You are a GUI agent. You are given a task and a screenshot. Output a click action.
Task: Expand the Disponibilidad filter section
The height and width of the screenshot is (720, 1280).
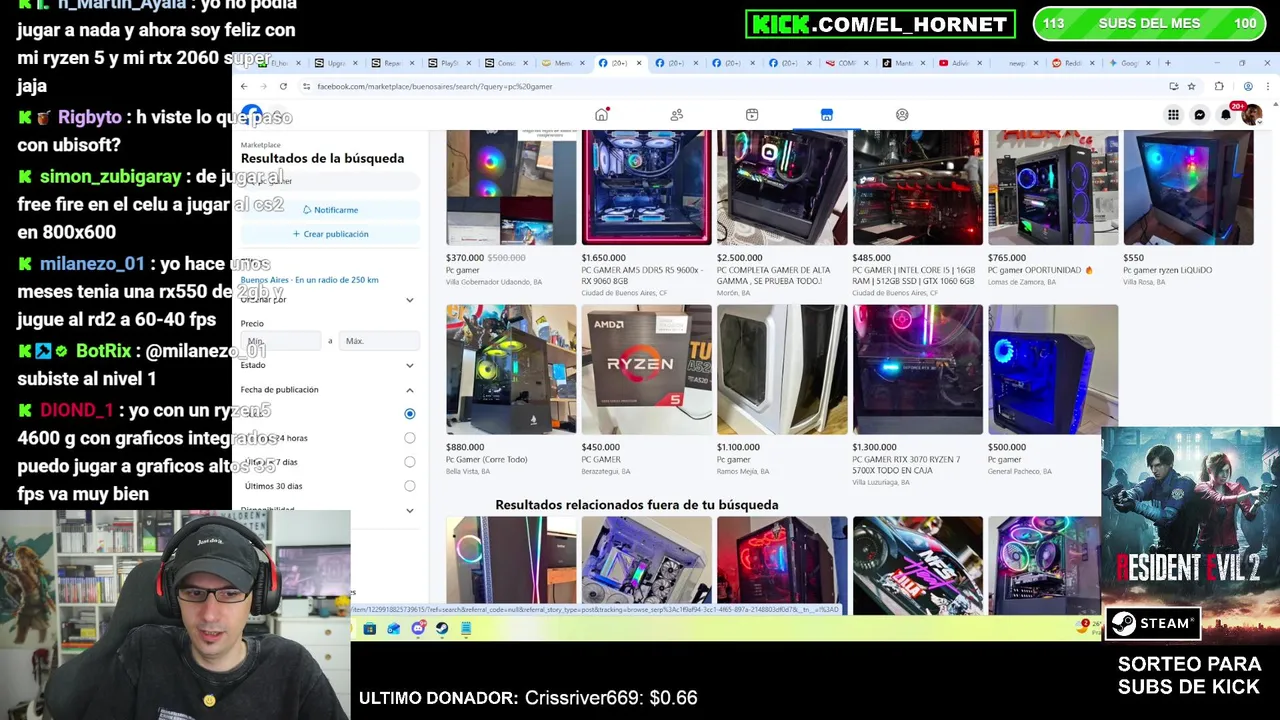[x=409, y=510]
